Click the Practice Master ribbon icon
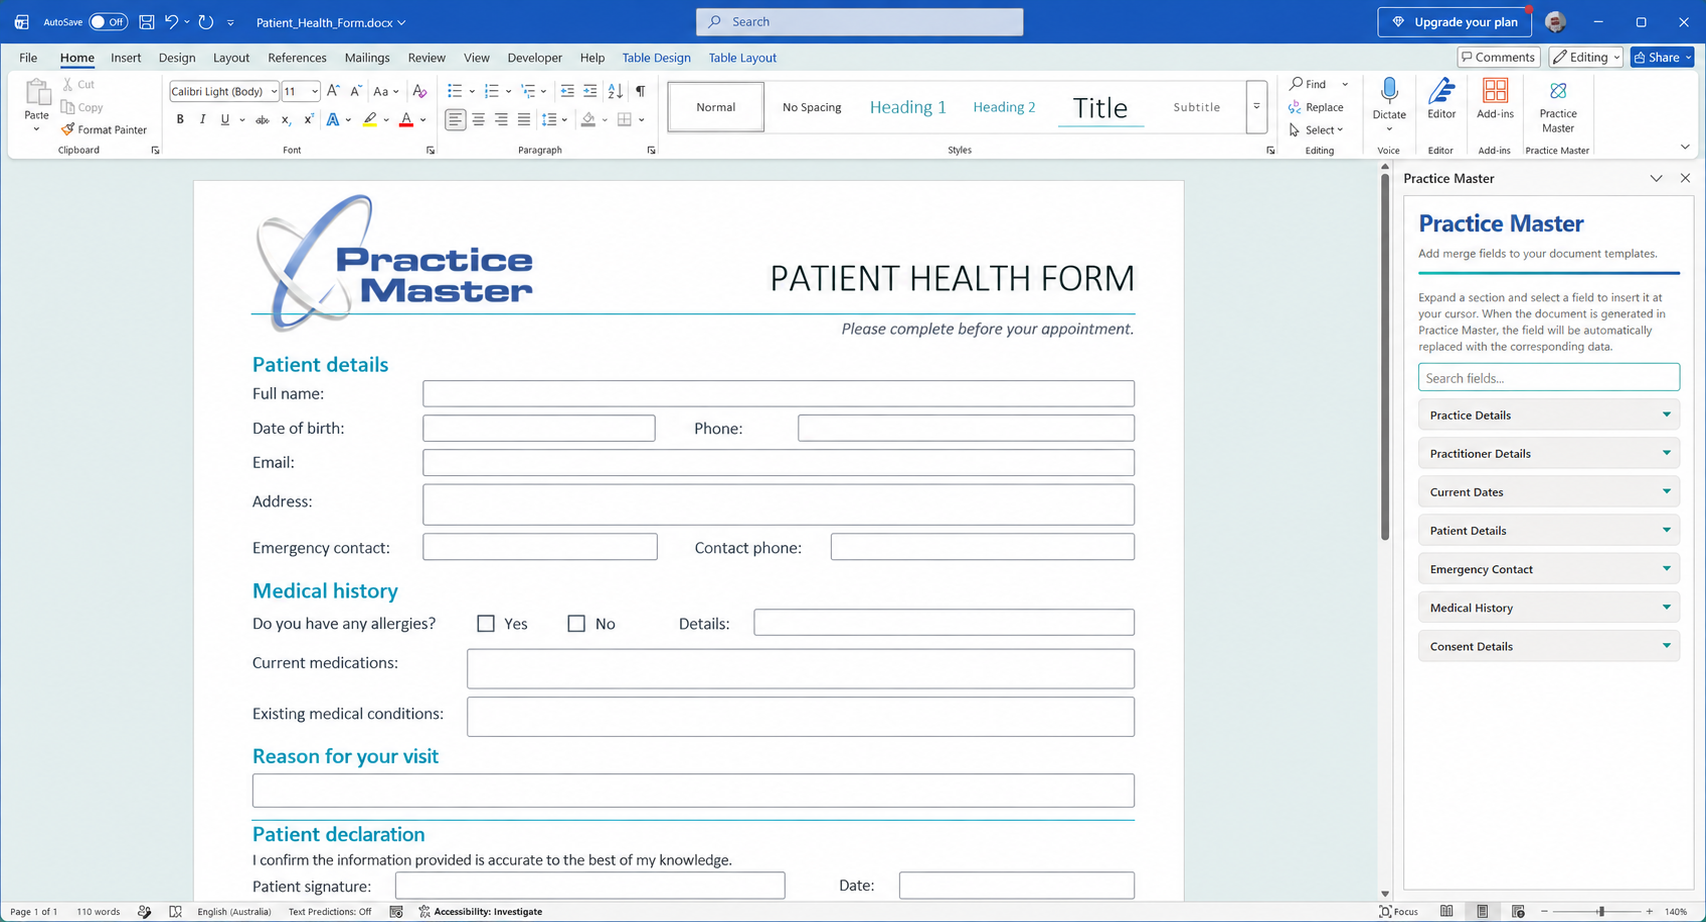 coord(1558,91)
